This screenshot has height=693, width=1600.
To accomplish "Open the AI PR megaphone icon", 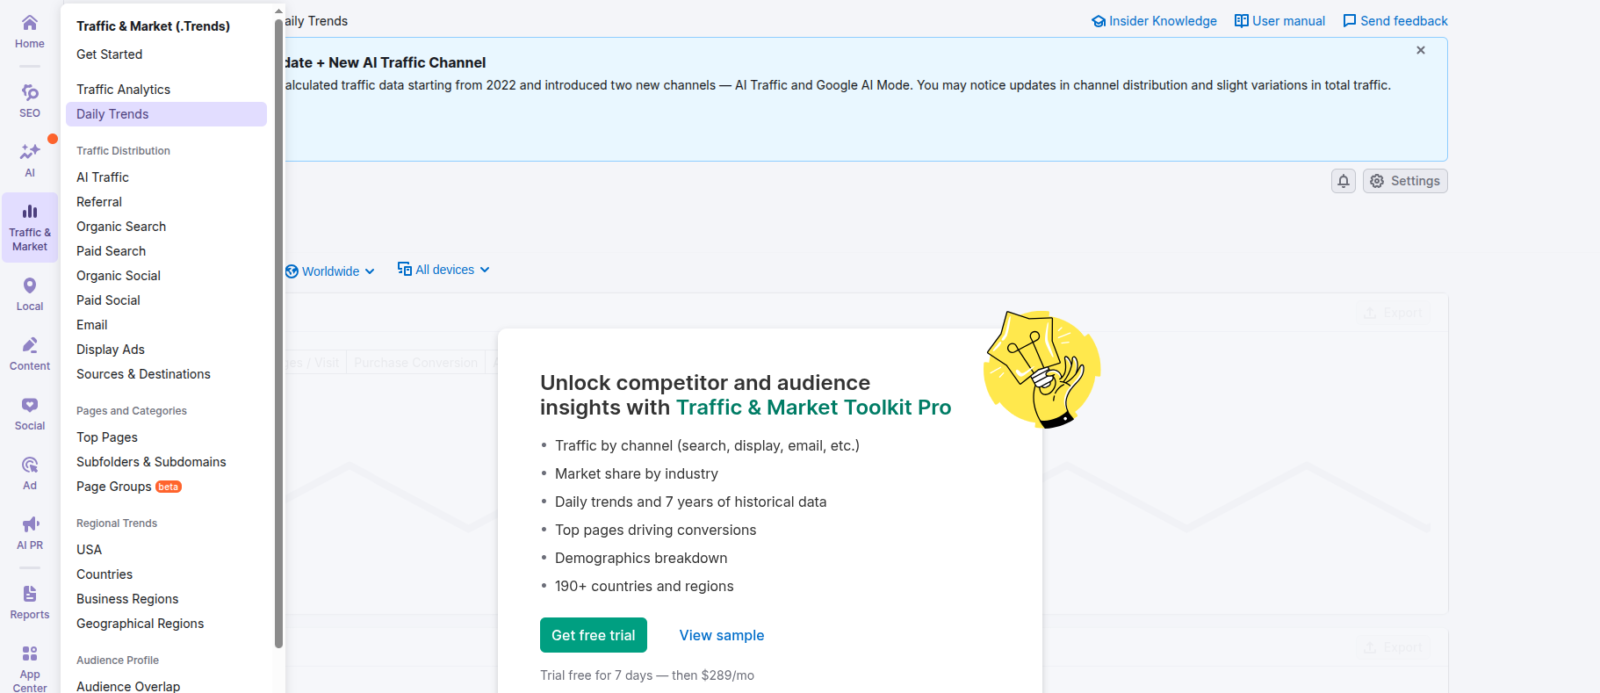I will [30, 526].
